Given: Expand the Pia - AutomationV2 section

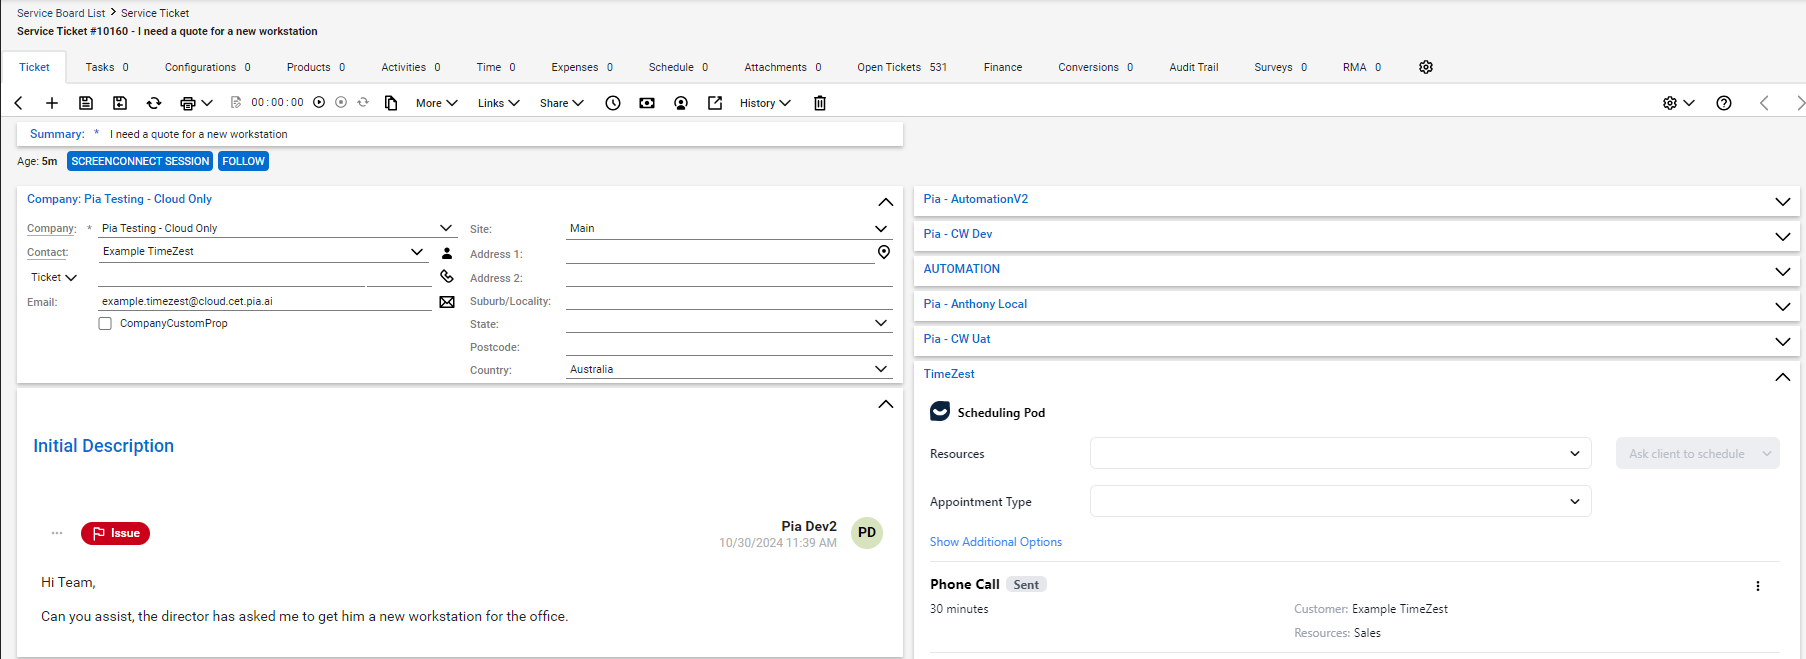Looking at the screenshot, I should (x=1783, y=201).
